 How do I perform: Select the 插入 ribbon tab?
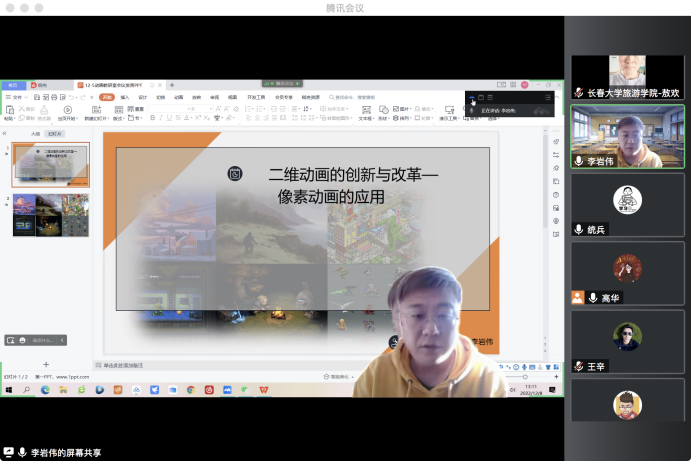point(125,97)
